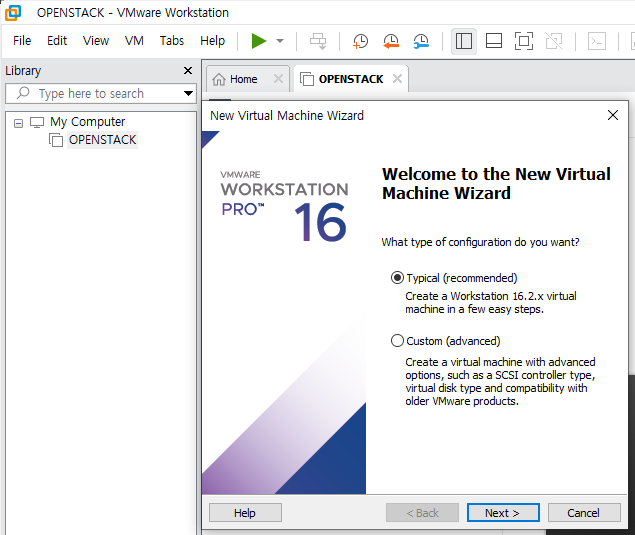Select OPENSTACK in the library tree

click(102, 140)
